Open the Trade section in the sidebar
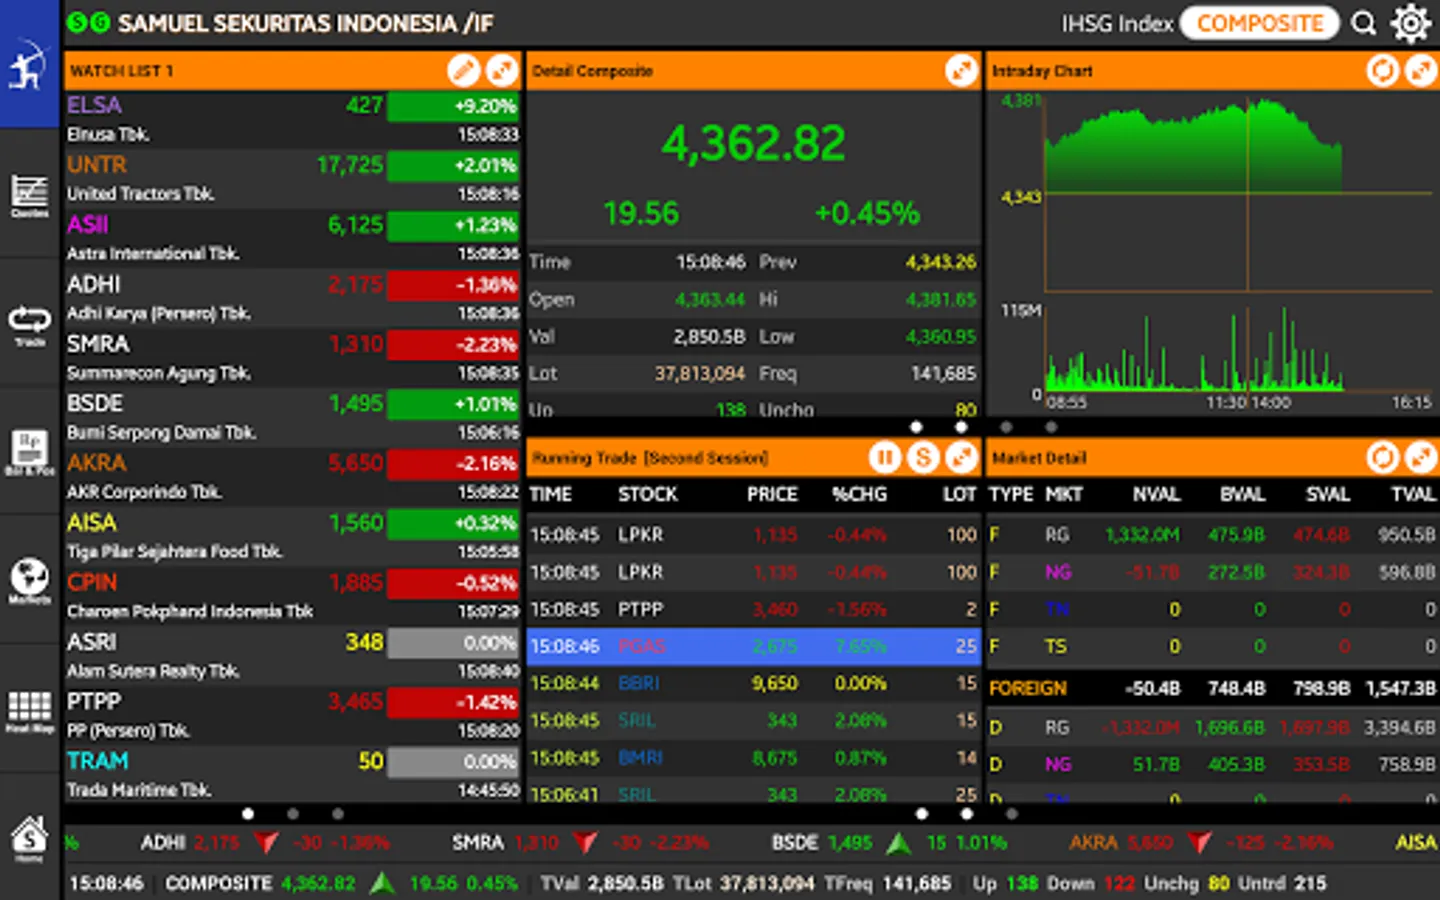This screenshot has width=1440, height=900. click(x=29, y=325)
